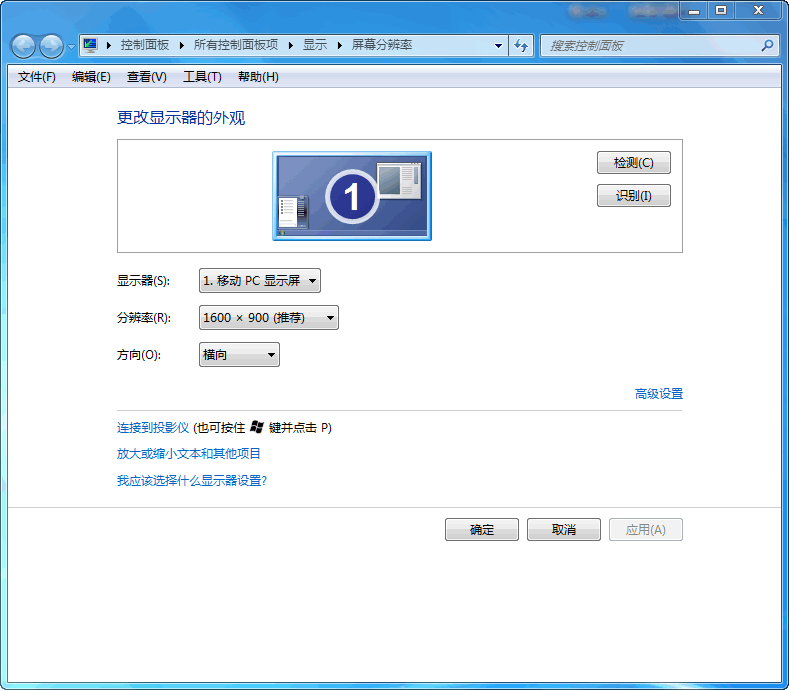Open the 显示器 display selection dropdown

click(260, 281)
